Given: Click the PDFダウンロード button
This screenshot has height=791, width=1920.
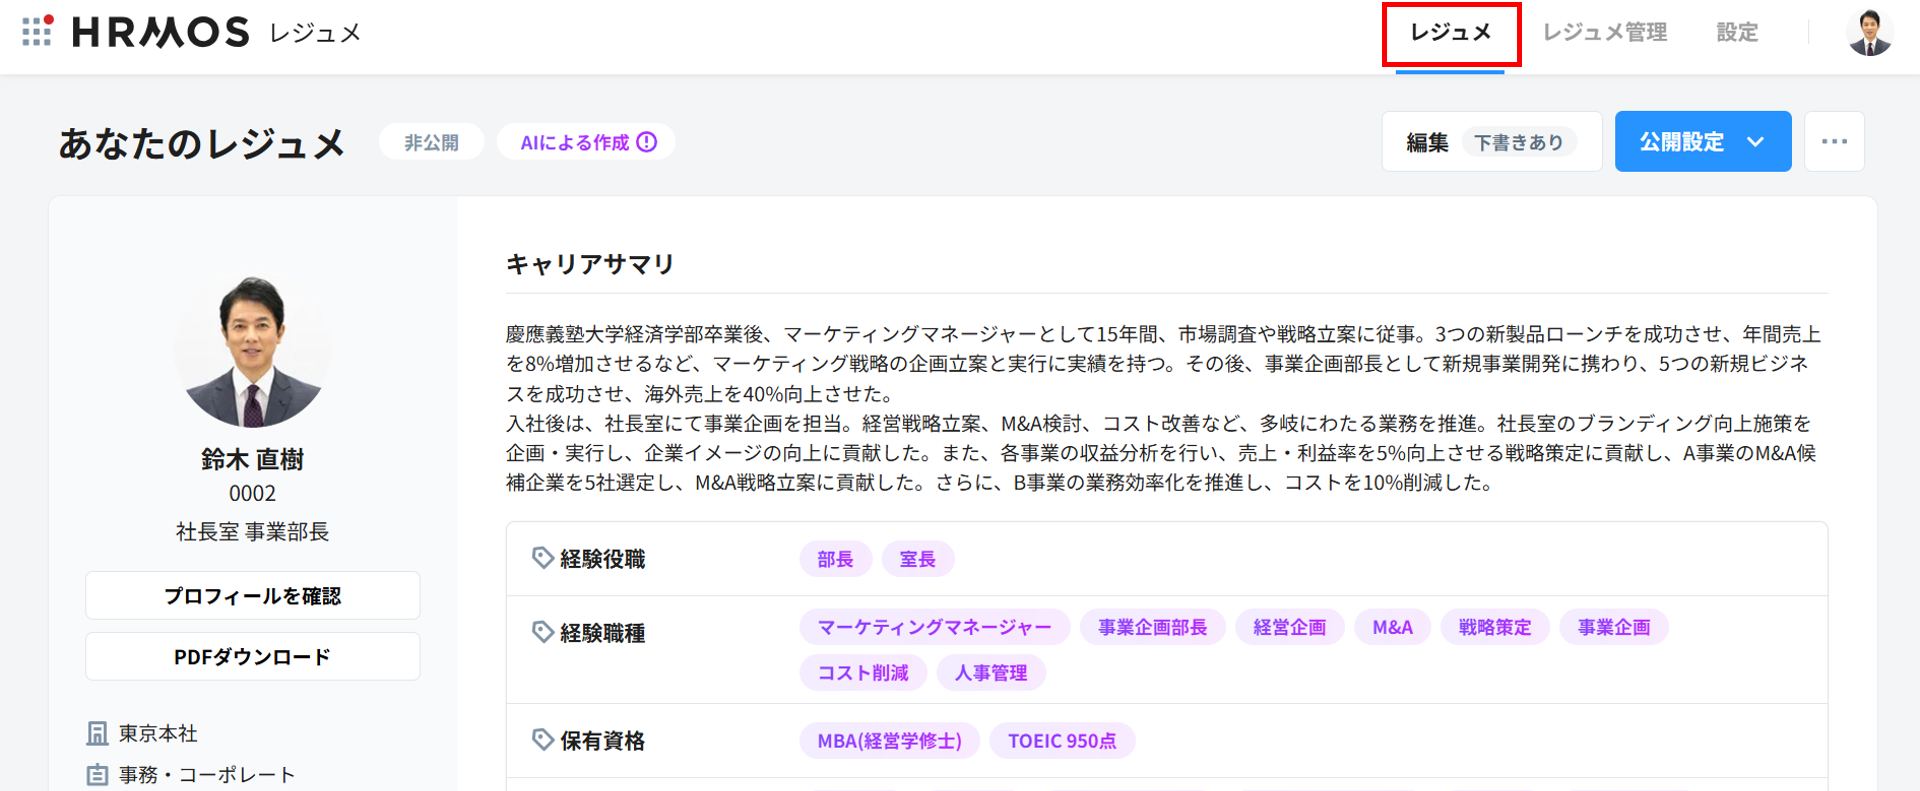Looking at the screenshot, I should click(252, 657).
